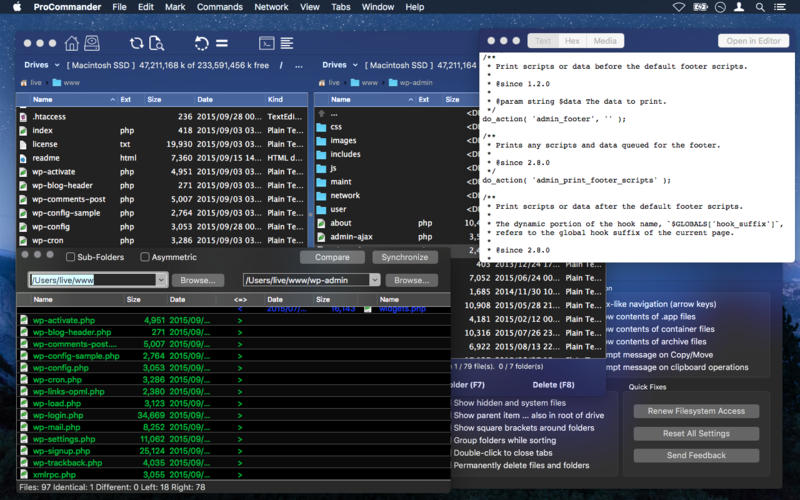Select wp-config-sample row in left pane

(162, 213)
